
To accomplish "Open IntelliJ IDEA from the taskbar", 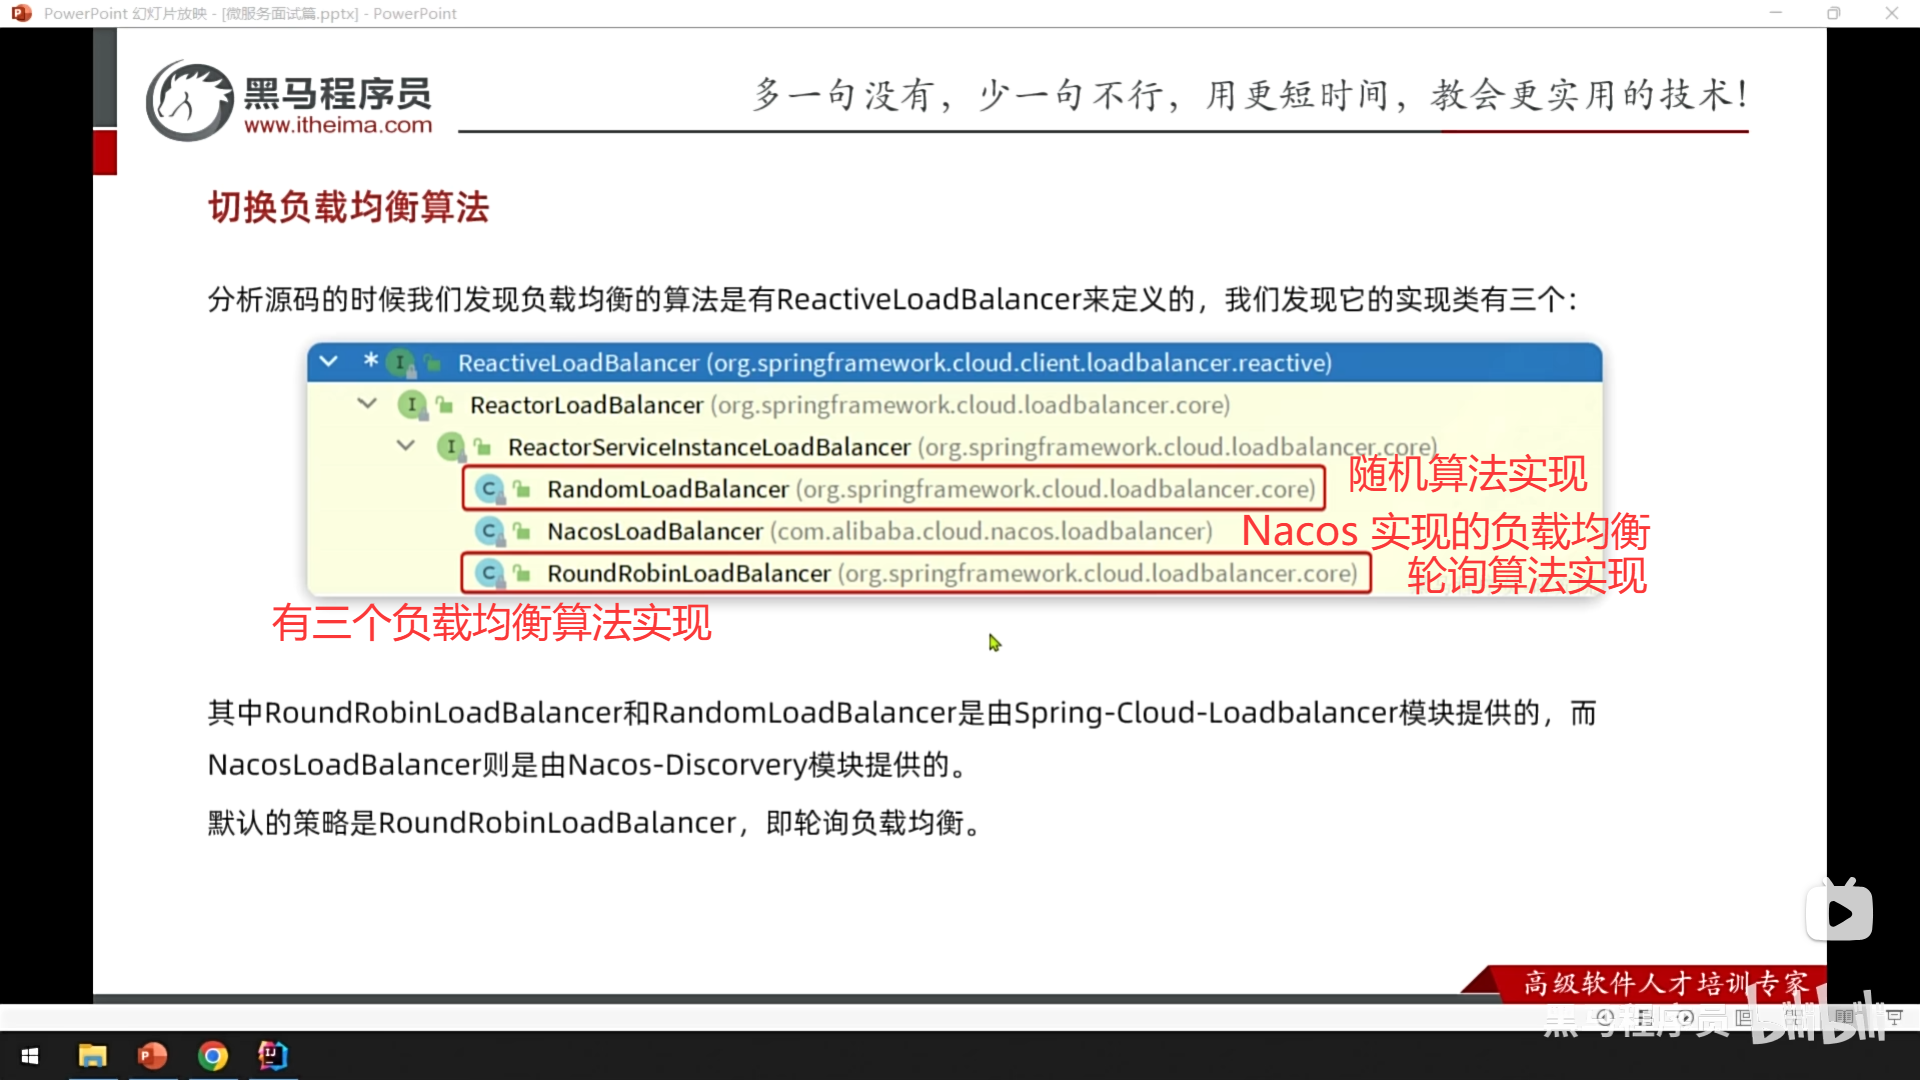I will click(x=272, y=1056).
